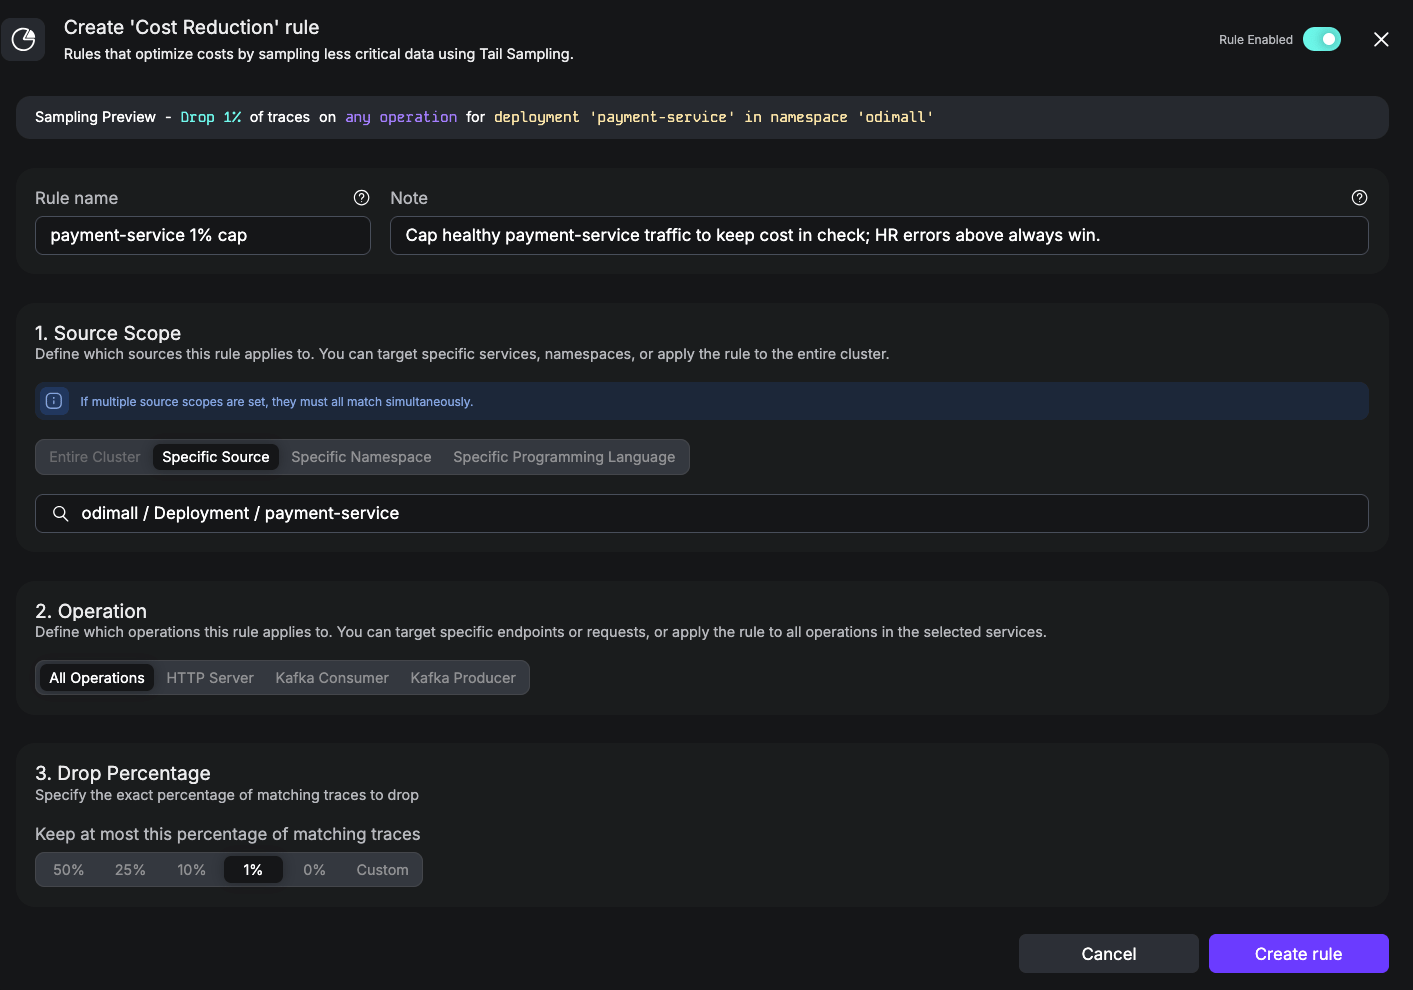1413x990 pixels.
Task: Click "deployment 'payment-service'" in sampling preview
Action: (x=615, y=117)
